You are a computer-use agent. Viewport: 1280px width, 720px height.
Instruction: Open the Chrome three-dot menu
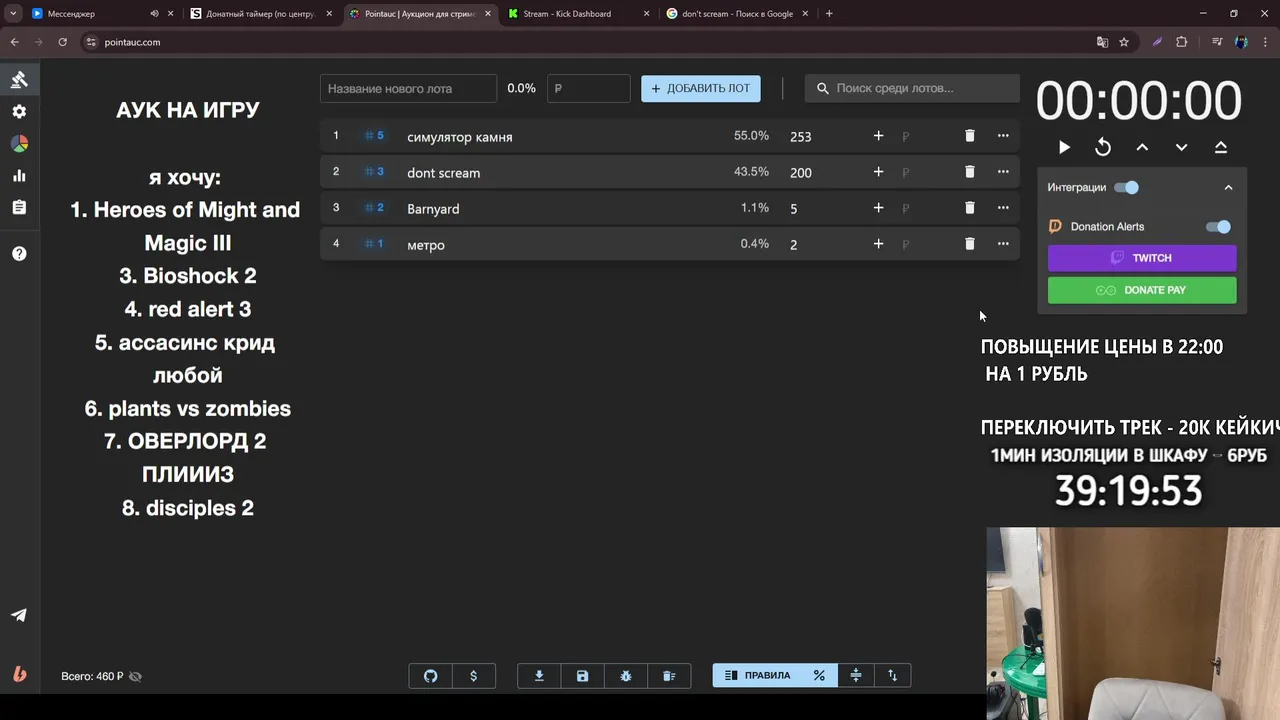click(1265, 42)
